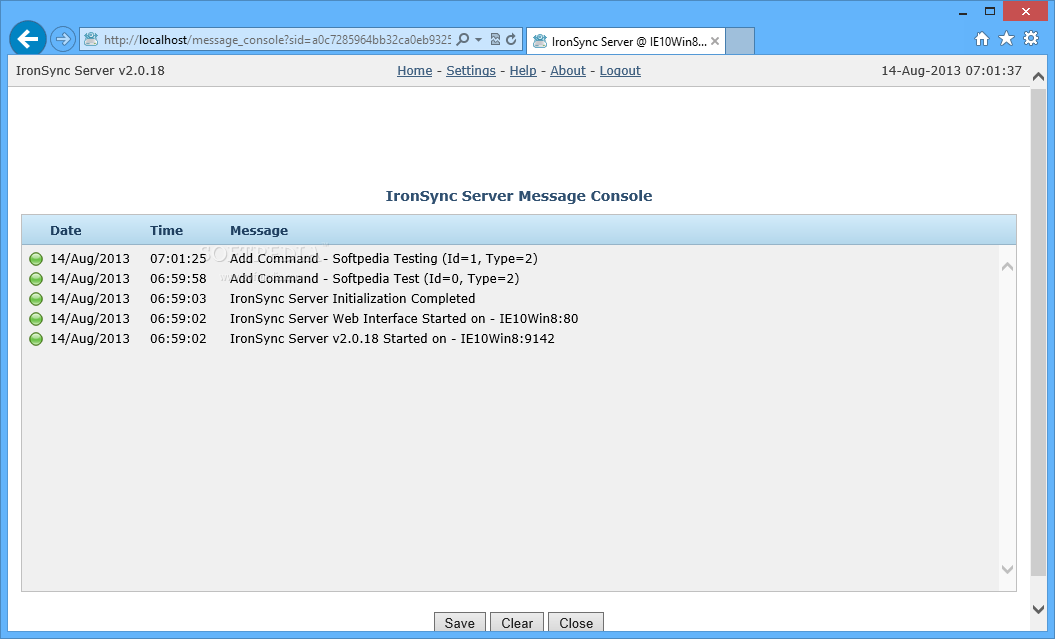The height and width of the screenshot is (639, 1055).
Task: Click the URL address input field
Action: pos(277,40)
